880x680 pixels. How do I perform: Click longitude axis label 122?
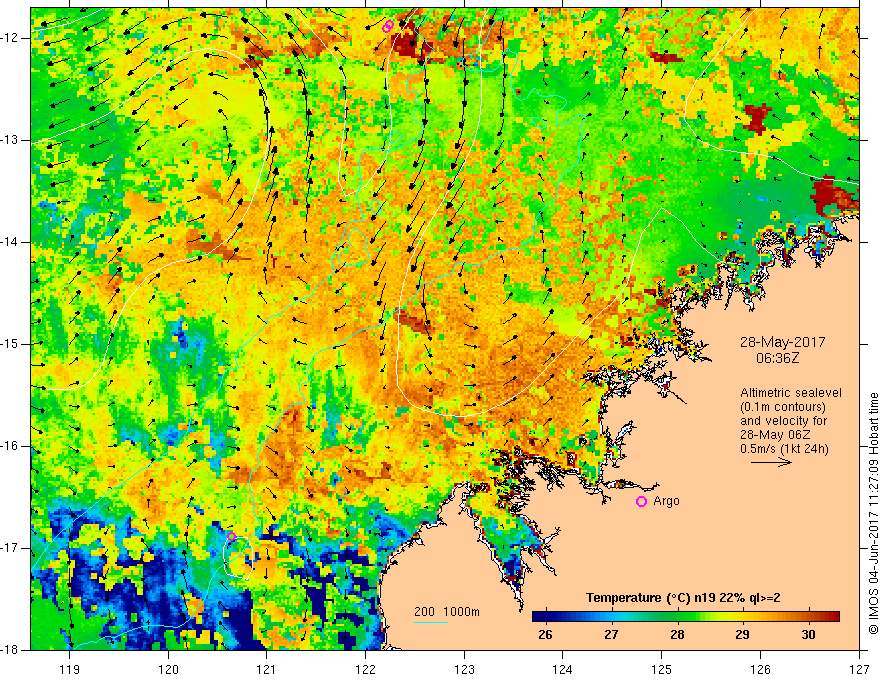(x=365, y=669)
